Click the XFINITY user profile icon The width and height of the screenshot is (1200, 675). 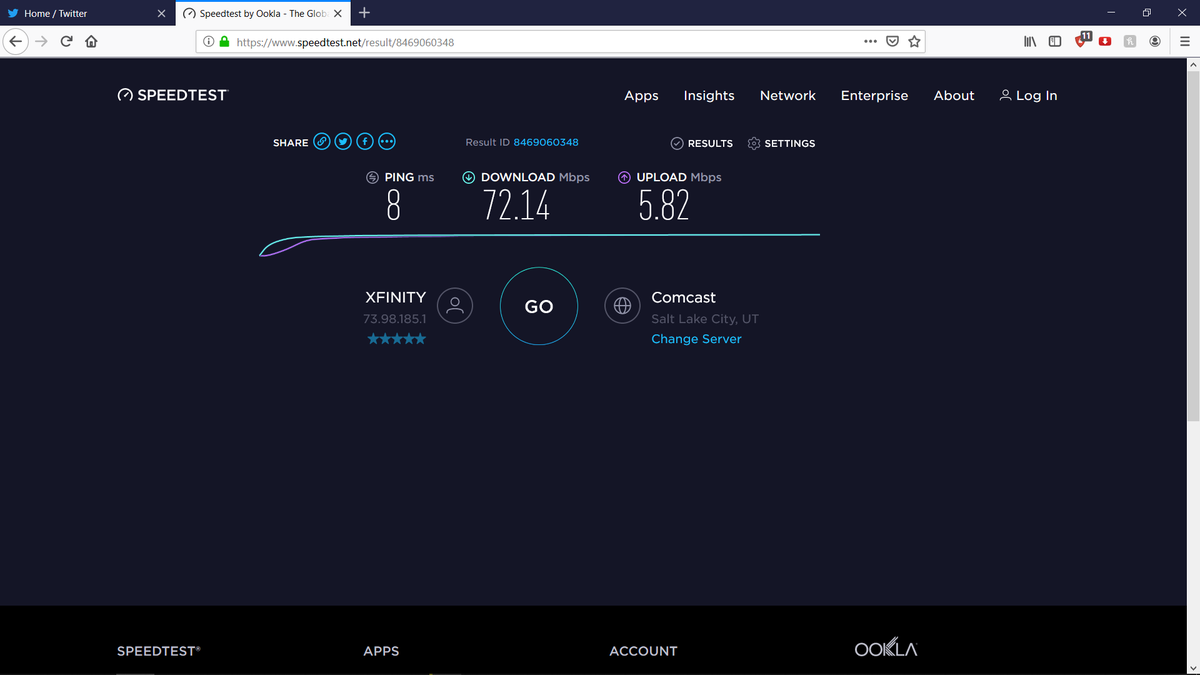tap(455, 306)
